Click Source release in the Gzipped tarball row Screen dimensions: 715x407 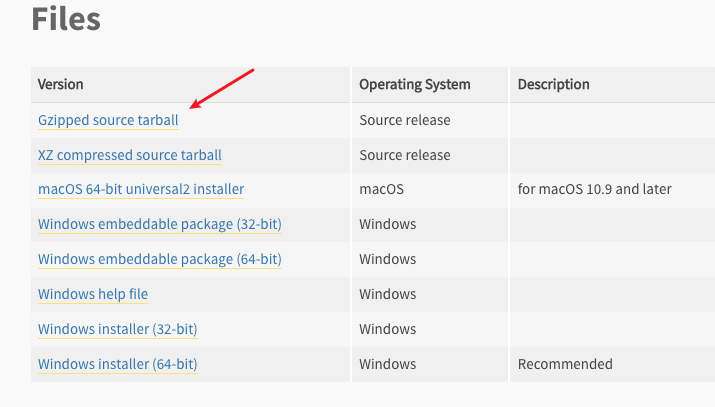tap(404, 120)
